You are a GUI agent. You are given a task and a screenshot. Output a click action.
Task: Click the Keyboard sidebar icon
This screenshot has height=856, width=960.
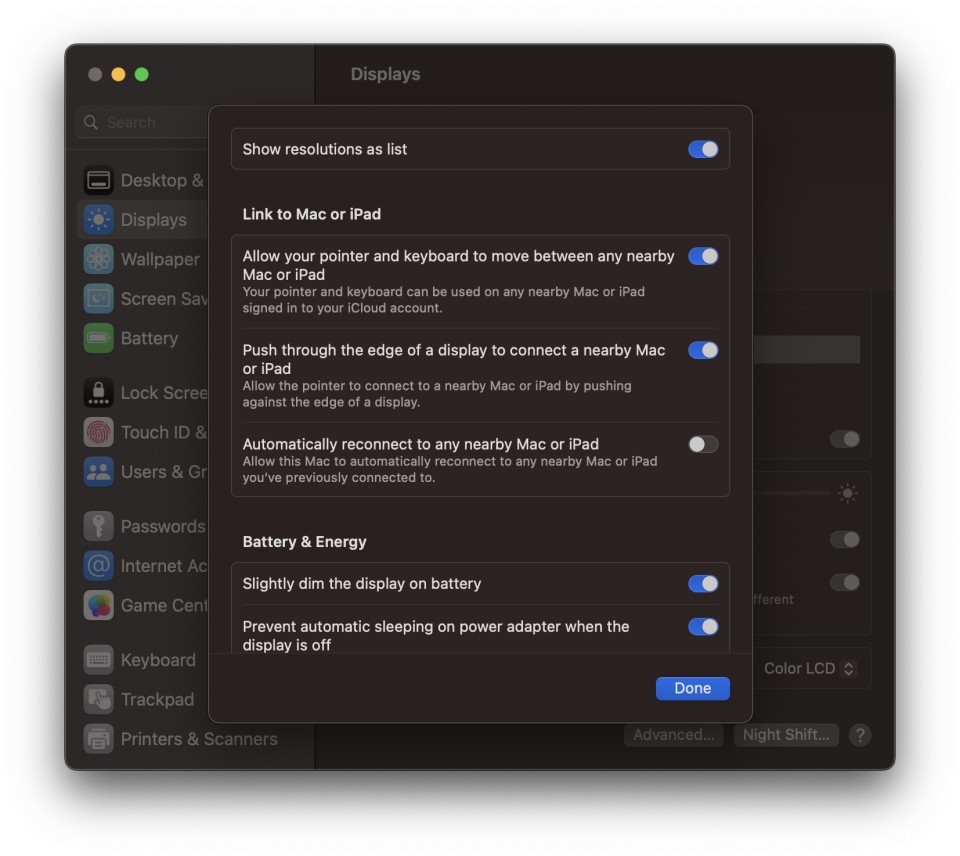(98, 660)
